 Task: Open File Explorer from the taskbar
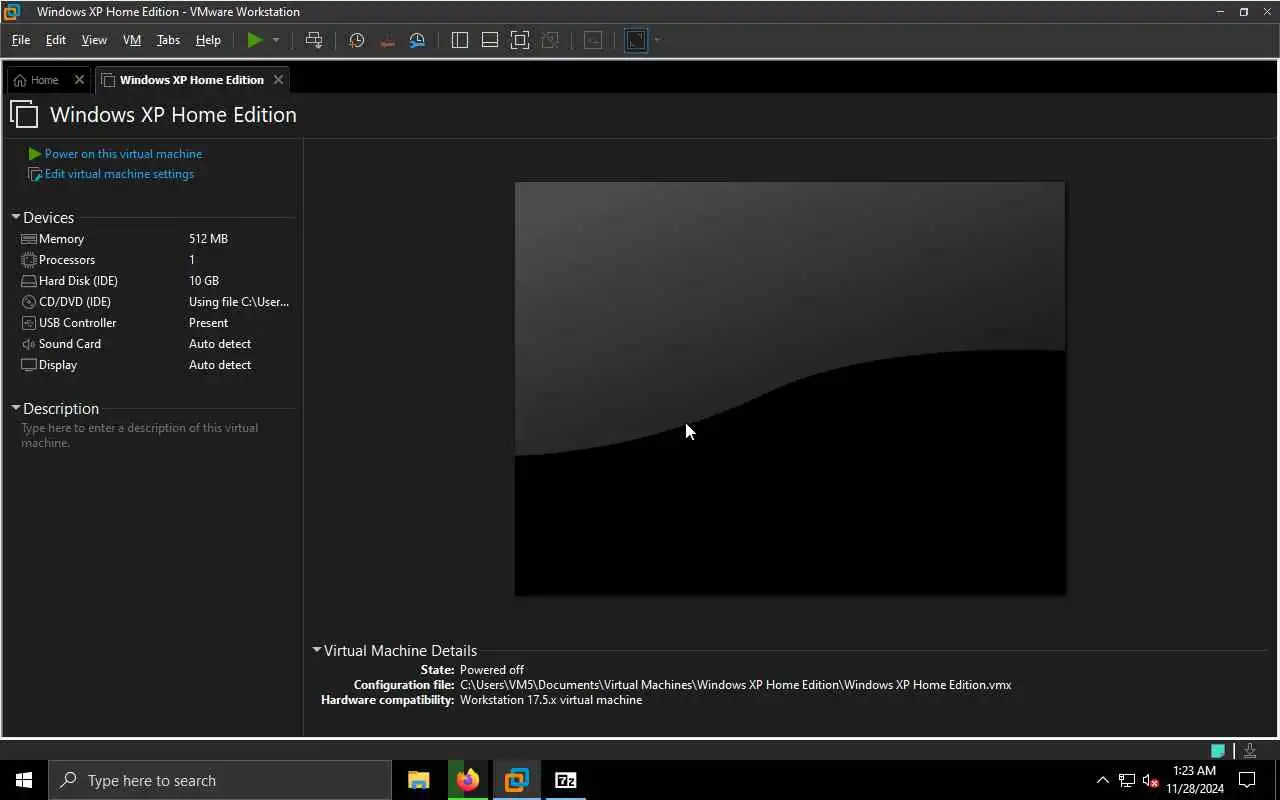coord(419,780)
